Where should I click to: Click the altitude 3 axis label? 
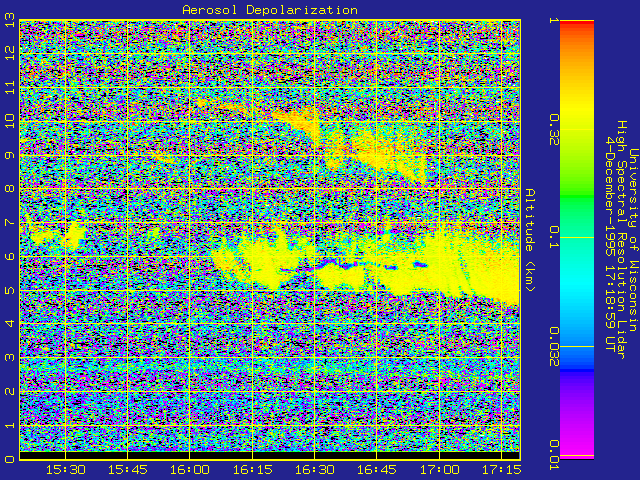tap(10, 358)
